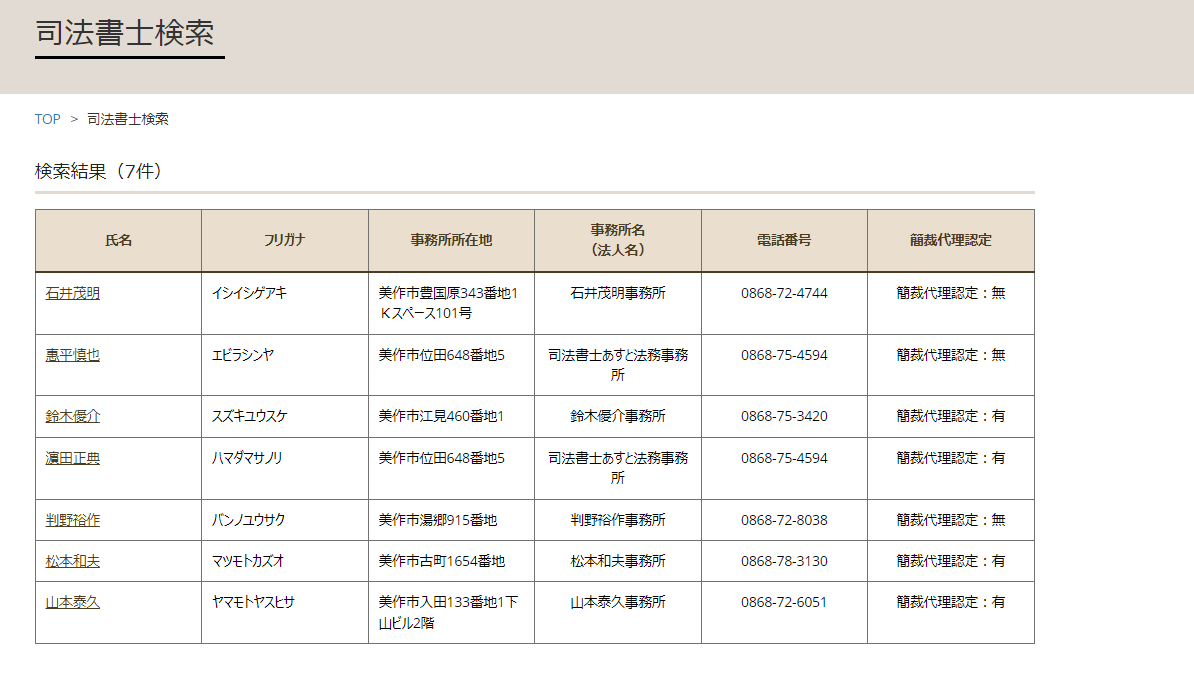Click the 判野裕作 name link
The image size is (1194, 676).
point(72,520)
